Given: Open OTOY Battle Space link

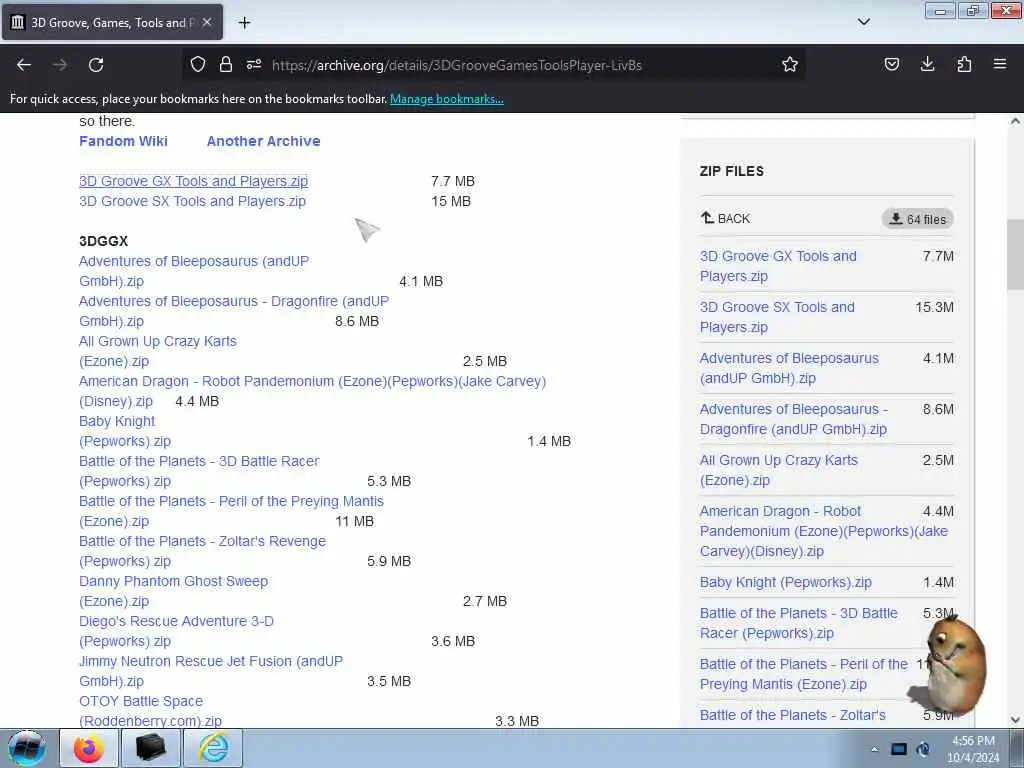Looking at the screenshot, I should 150,711.
